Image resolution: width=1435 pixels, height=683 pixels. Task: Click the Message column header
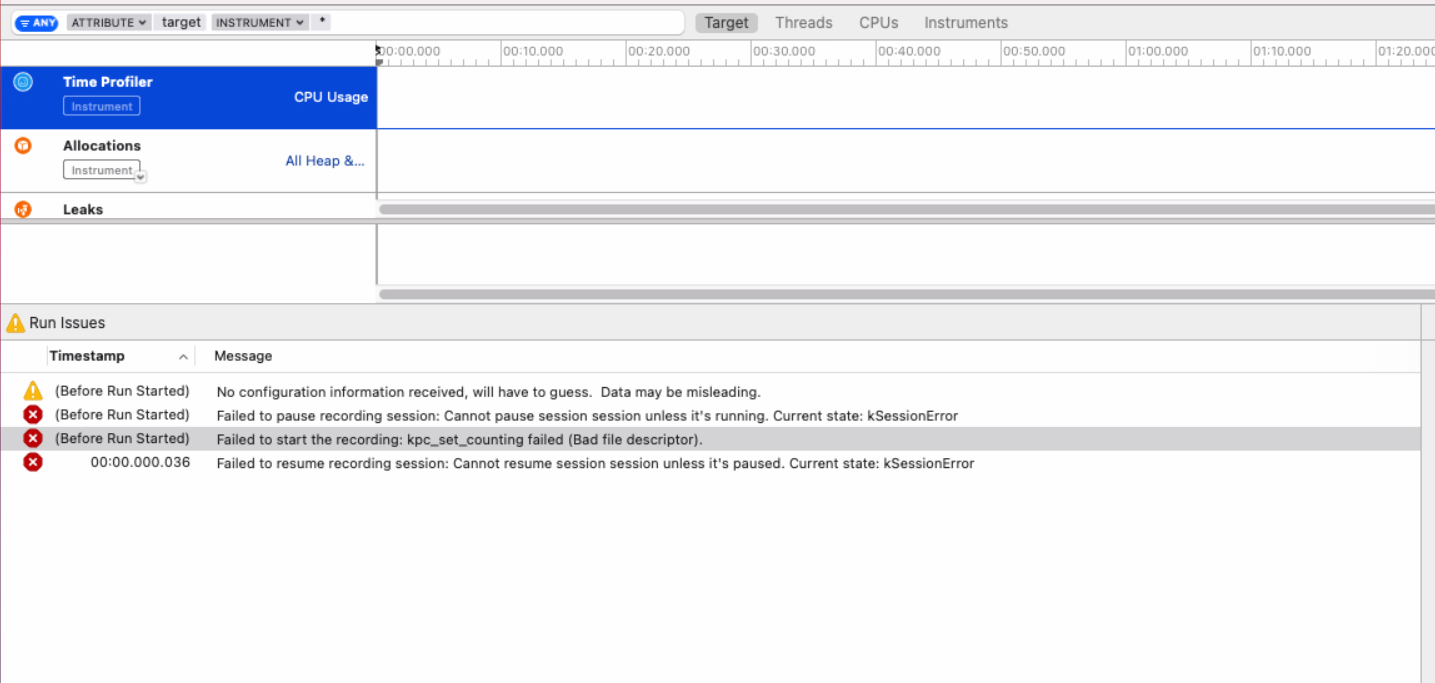pos(243,356)
